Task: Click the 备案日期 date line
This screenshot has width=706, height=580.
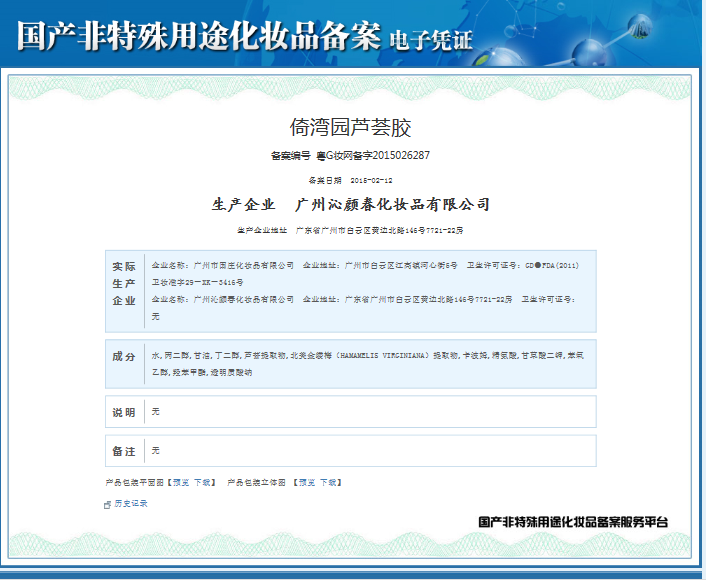Action: pos(350,180)
